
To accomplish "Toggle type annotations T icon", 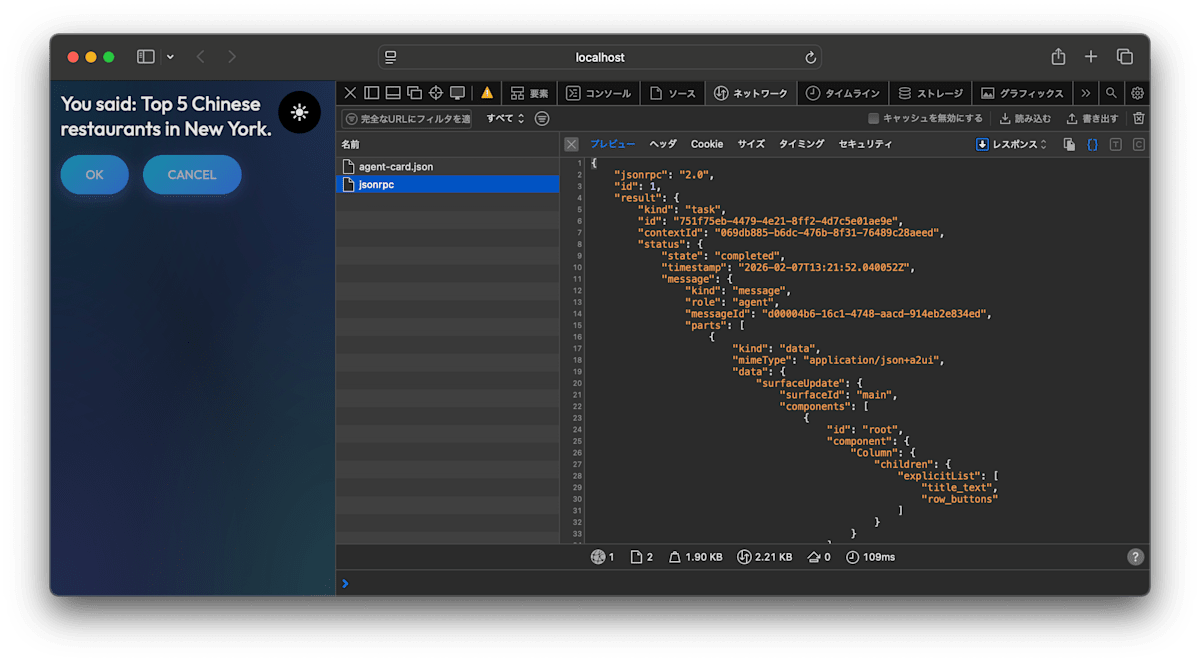I will [1115, 145].
